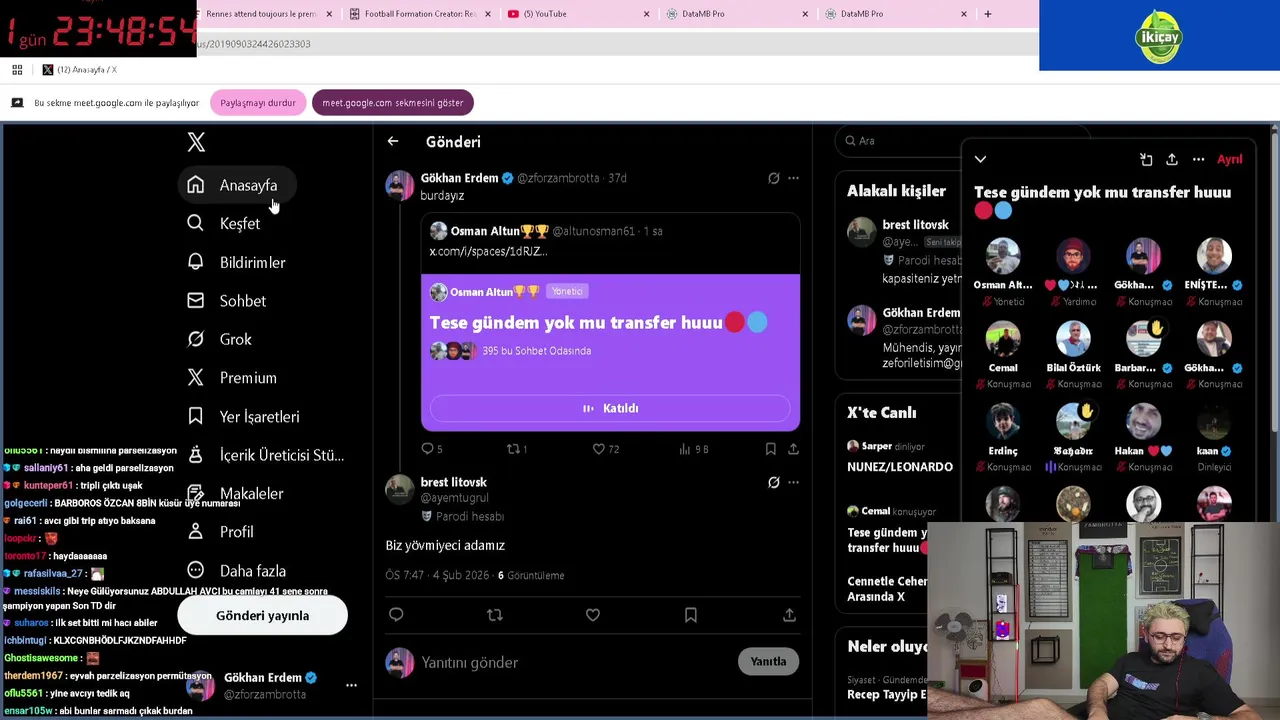Open account options beside Gökhan Erdem profile

(351, 685)
